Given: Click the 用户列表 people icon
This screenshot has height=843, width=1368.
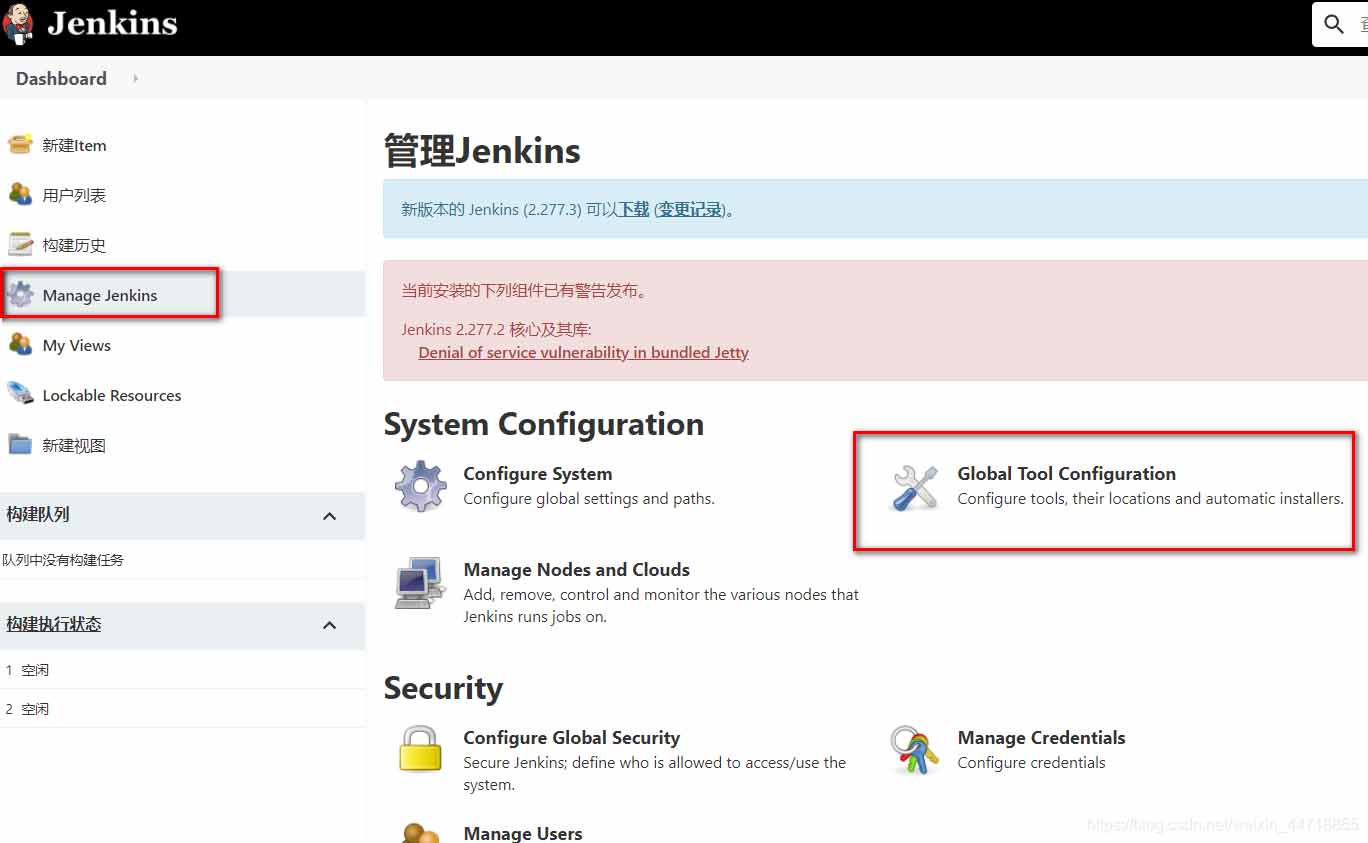Looking at the screenshot, I should point(20,194).
